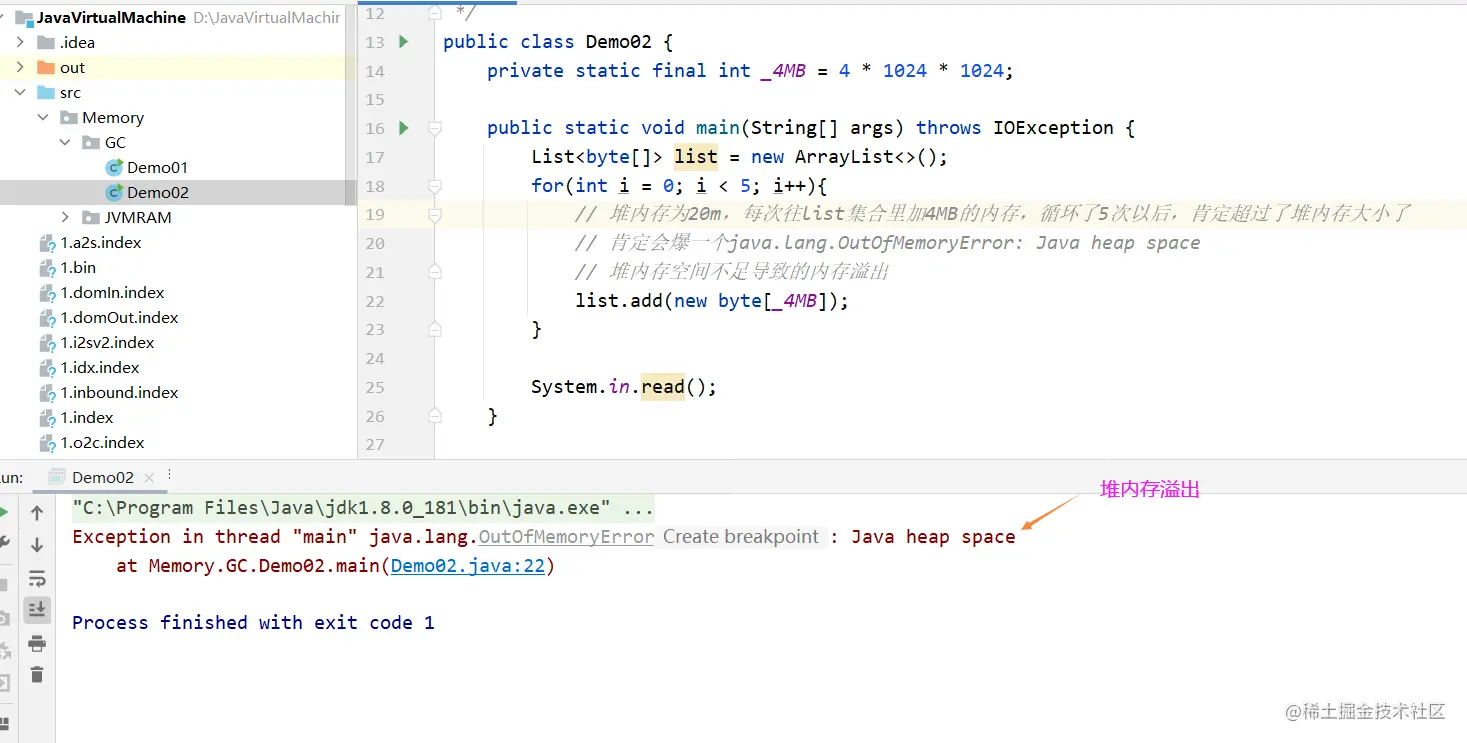The height and width of the screenshot is (743, 1467).
Task: Print the Run console output
Action: pyautogui.click(x=37, y=642)
